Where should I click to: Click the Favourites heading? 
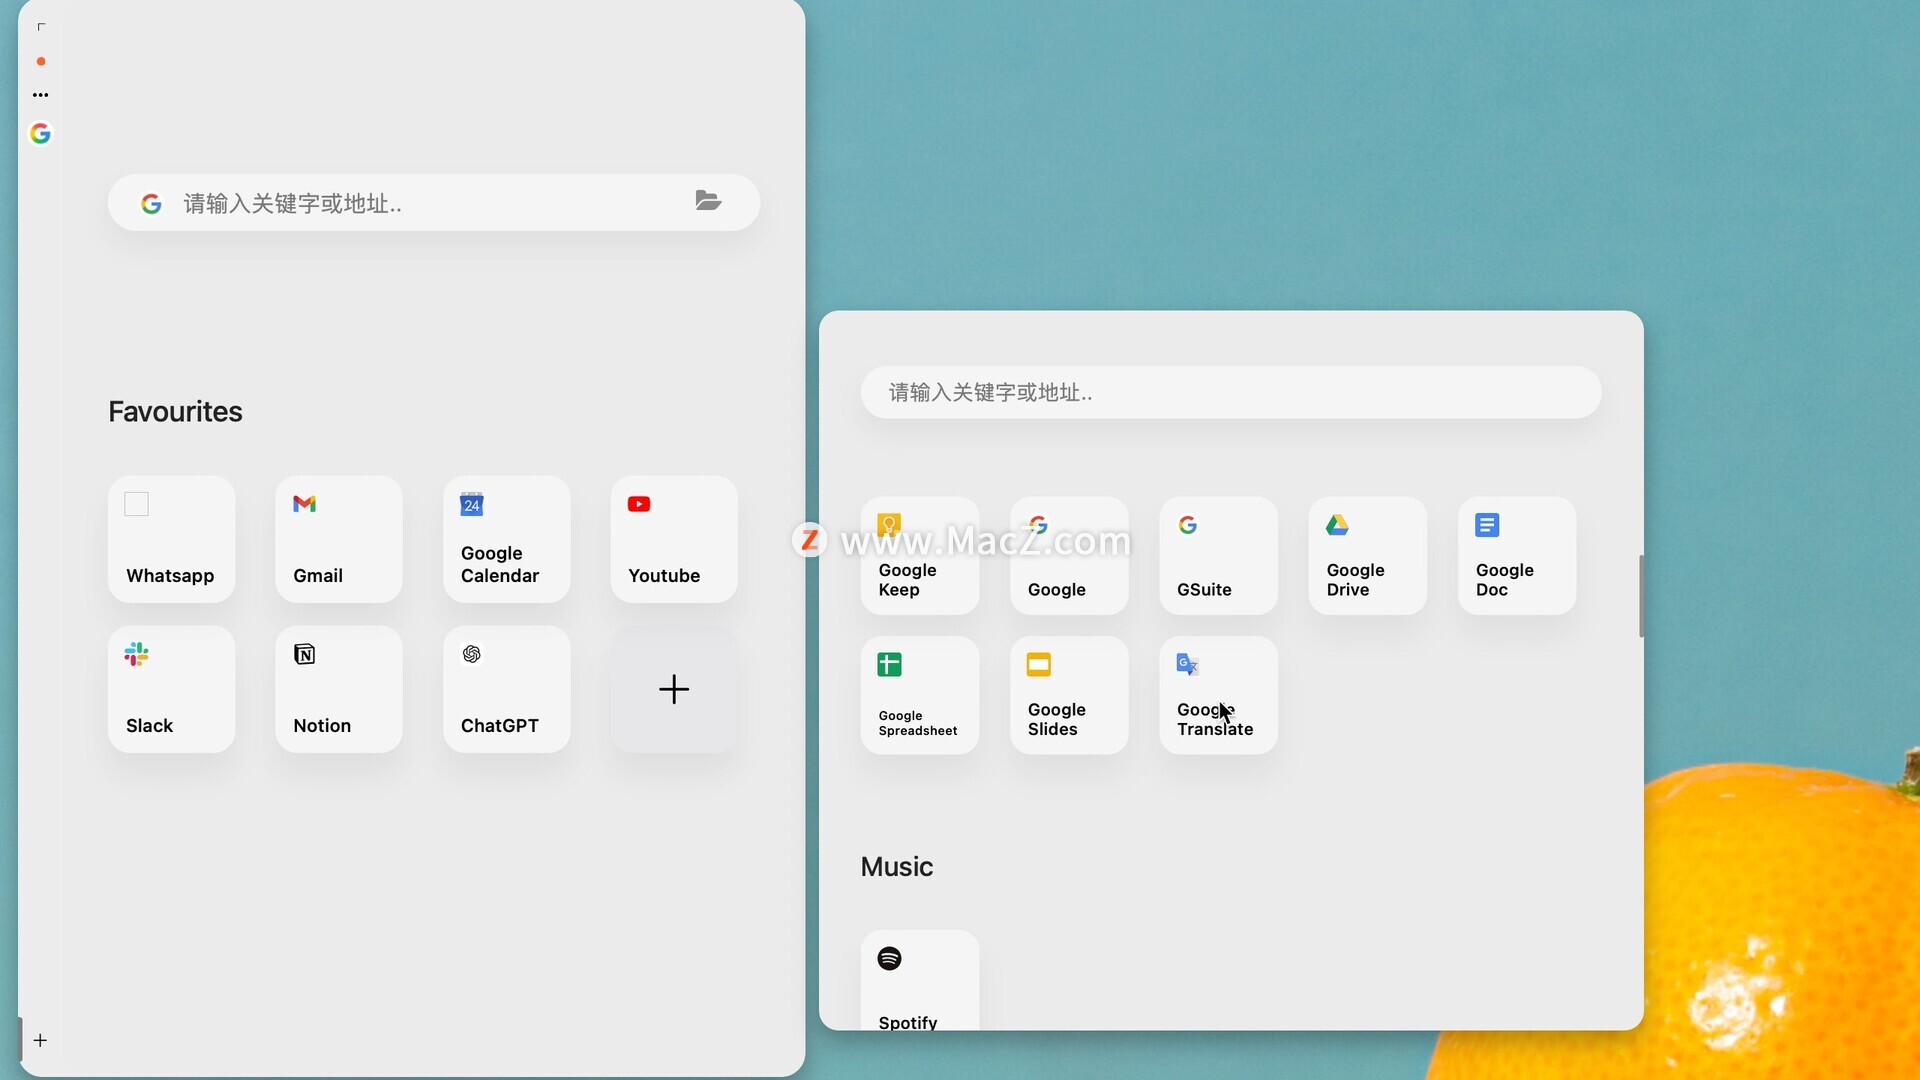[x=175, y=412]
